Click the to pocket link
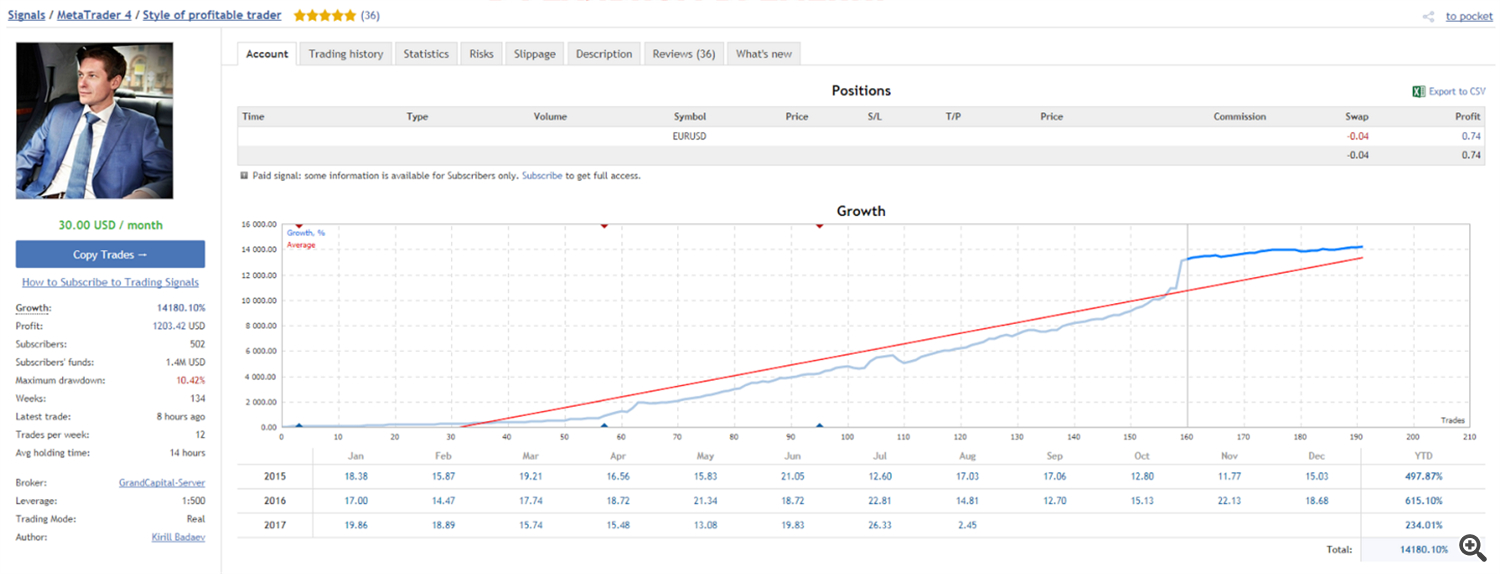The height and width of the screenshot is (574, 1500). (1469, 16)
